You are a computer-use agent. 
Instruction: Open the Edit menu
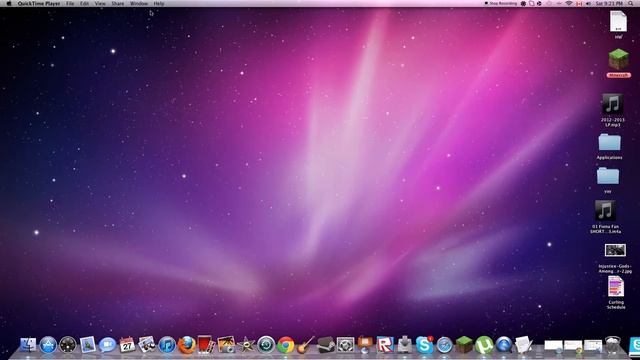[84, 3]
